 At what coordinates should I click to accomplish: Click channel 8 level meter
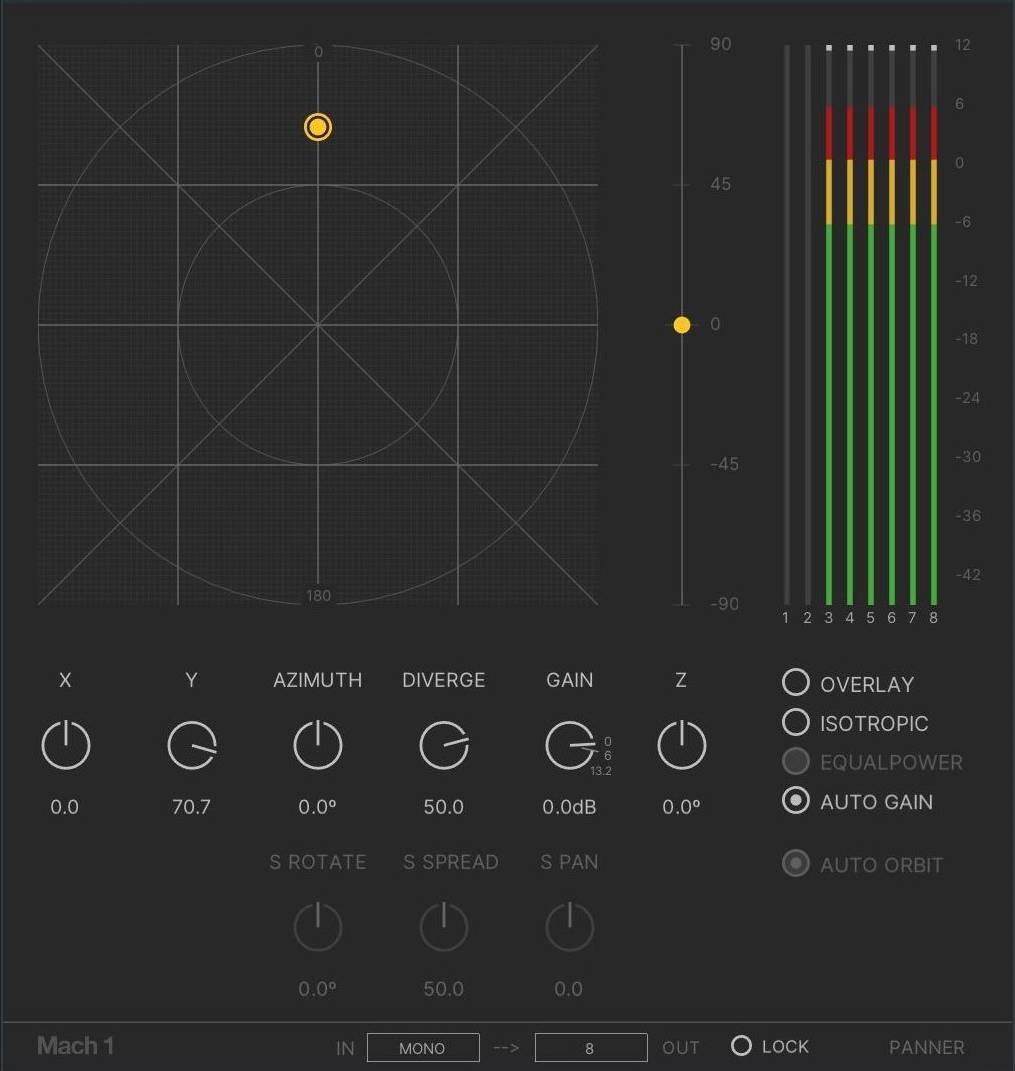(x=934, y=325)
